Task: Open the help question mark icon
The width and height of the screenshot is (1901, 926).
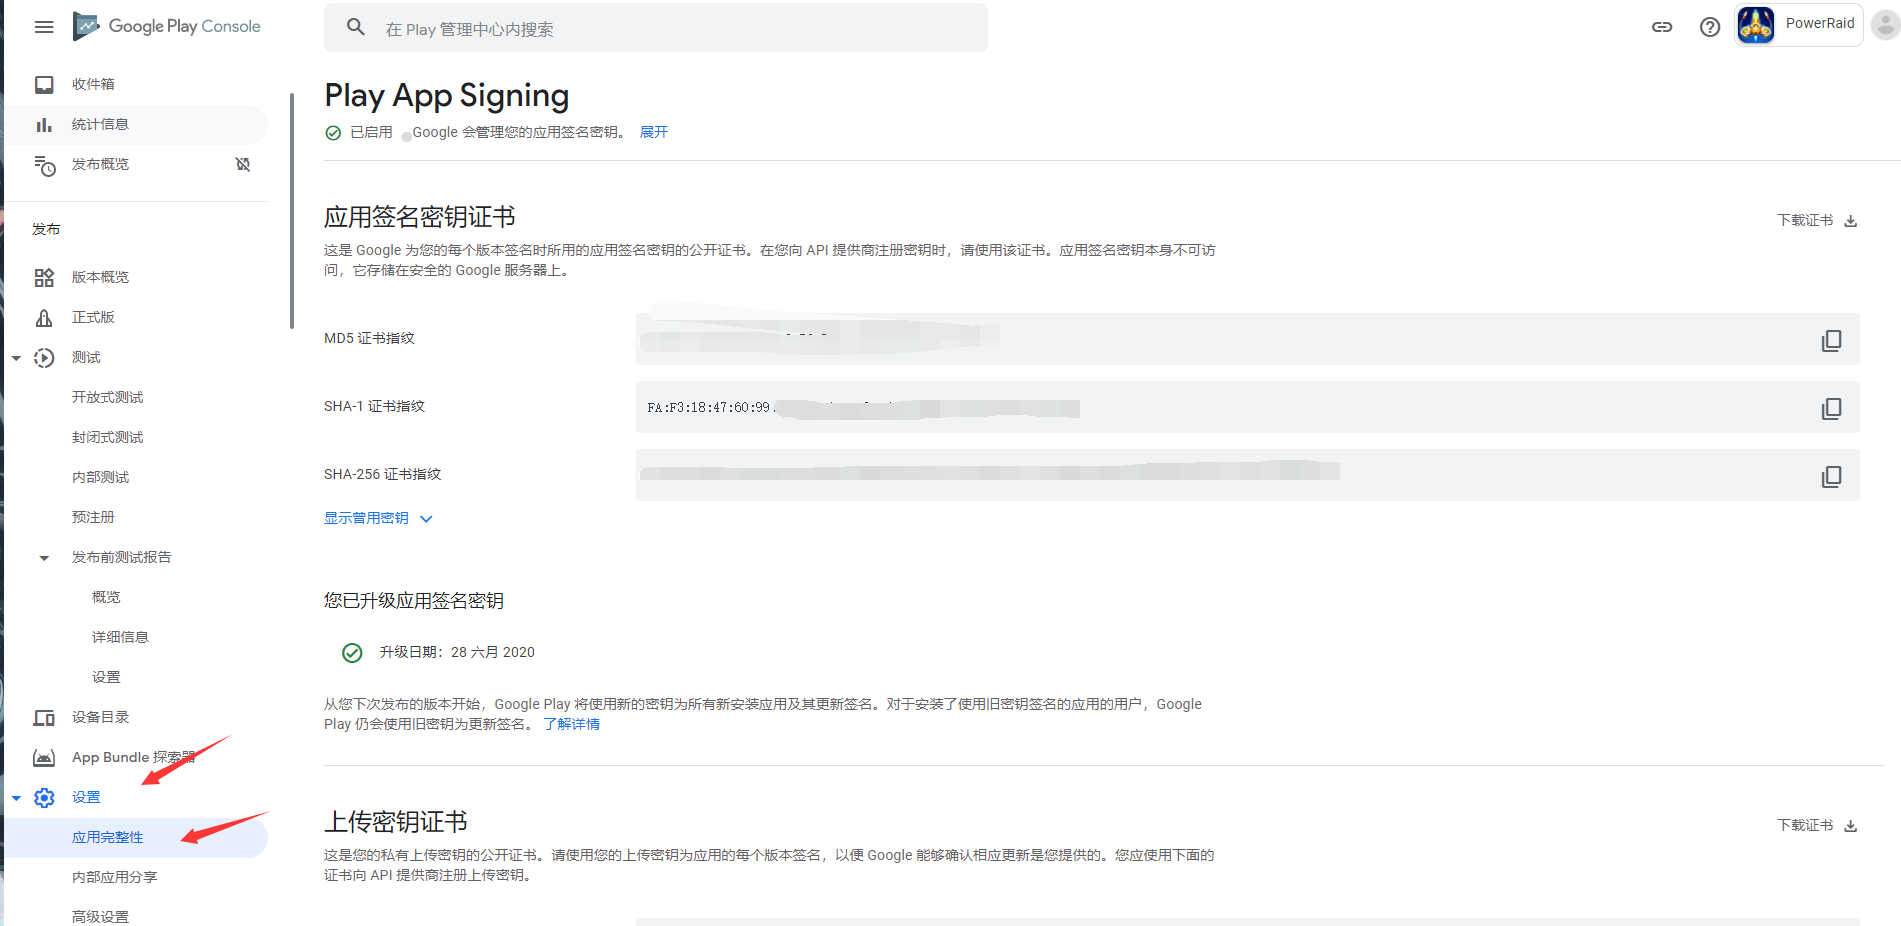Action: click(1710, 27)
